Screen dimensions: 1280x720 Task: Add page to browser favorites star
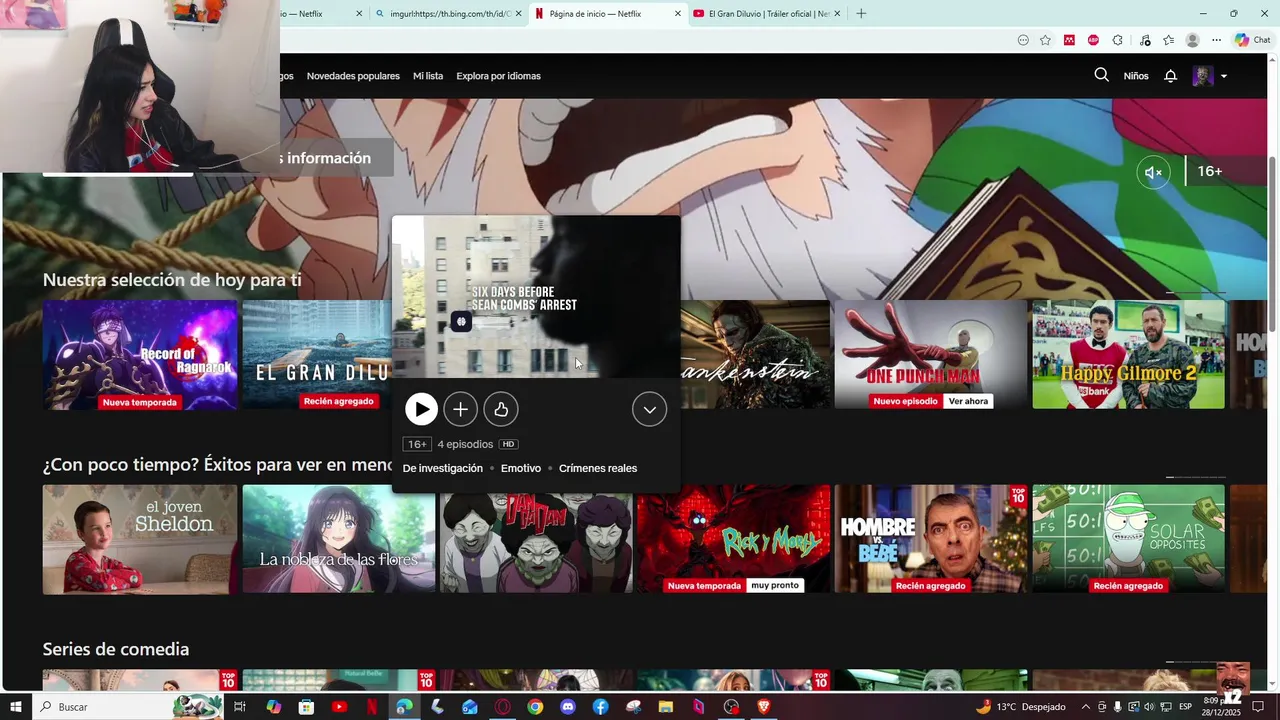1045,40
